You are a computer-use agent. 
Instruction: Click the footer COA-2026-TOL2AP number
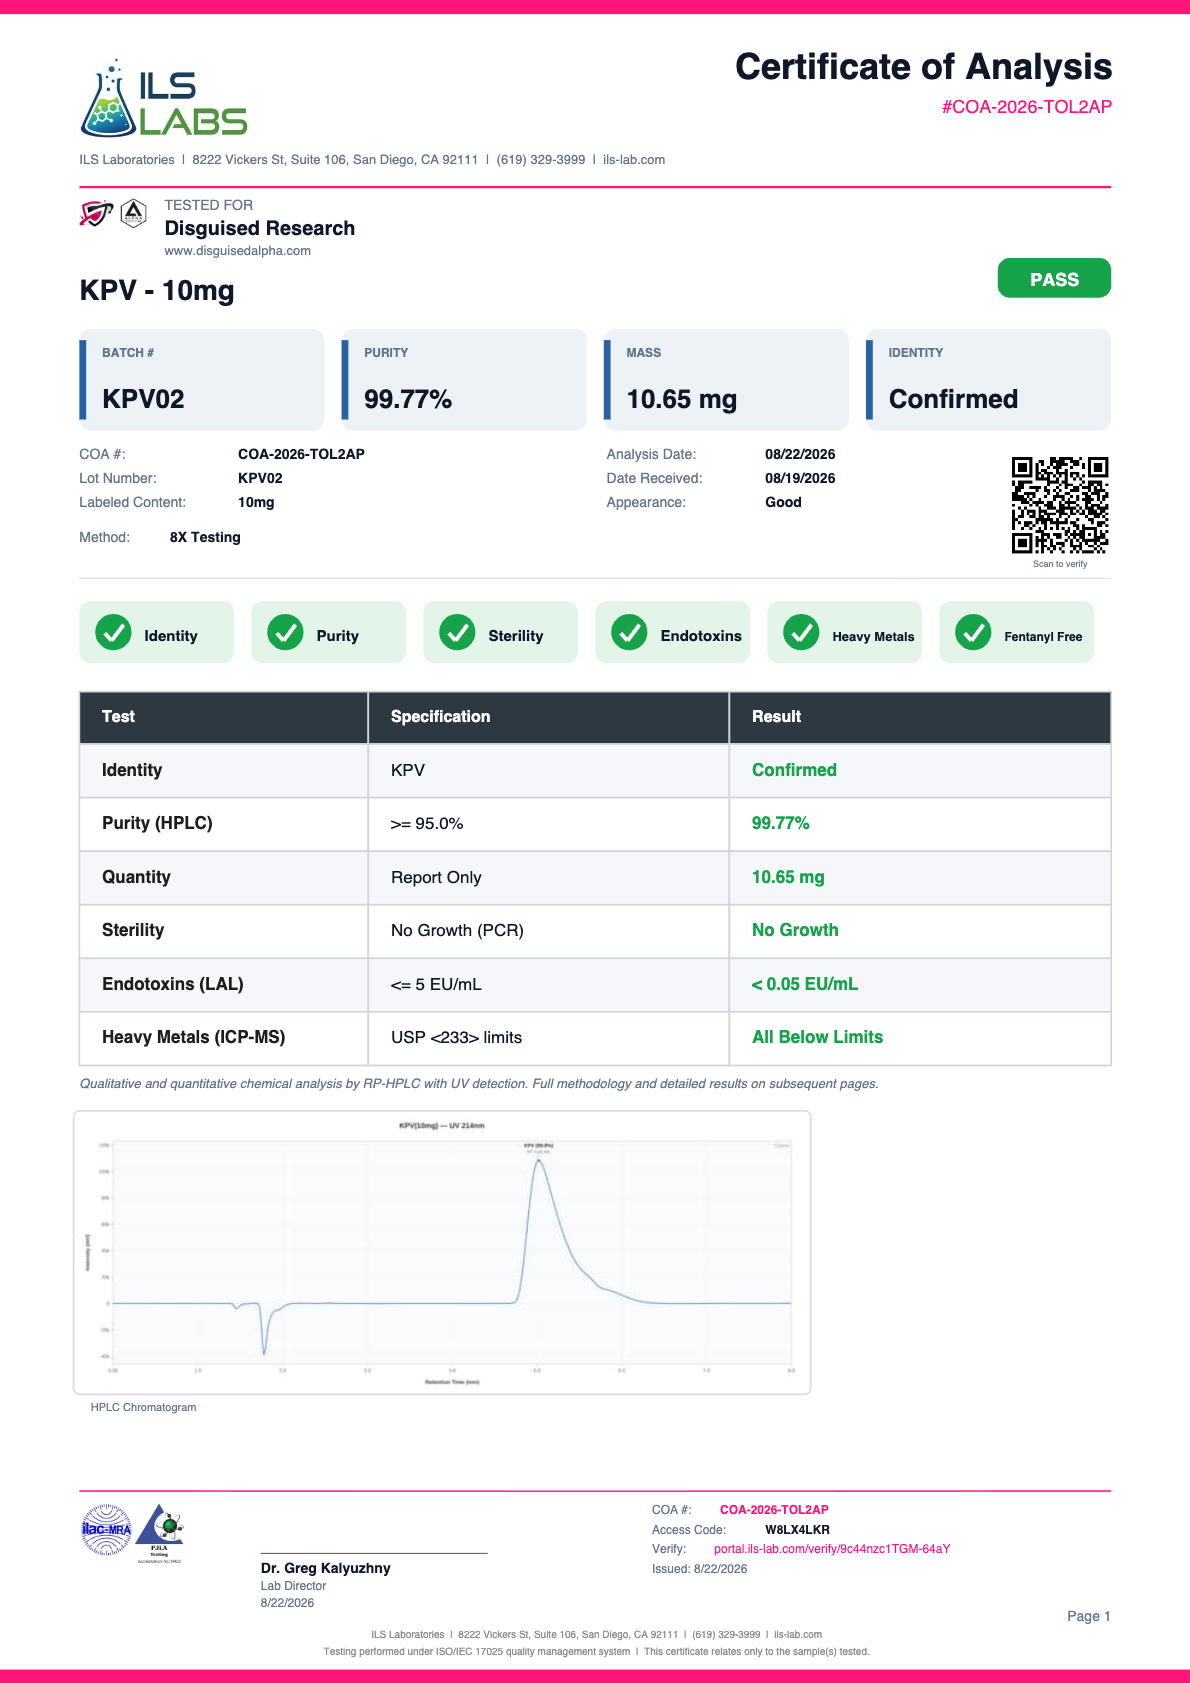click(774, 1510)
